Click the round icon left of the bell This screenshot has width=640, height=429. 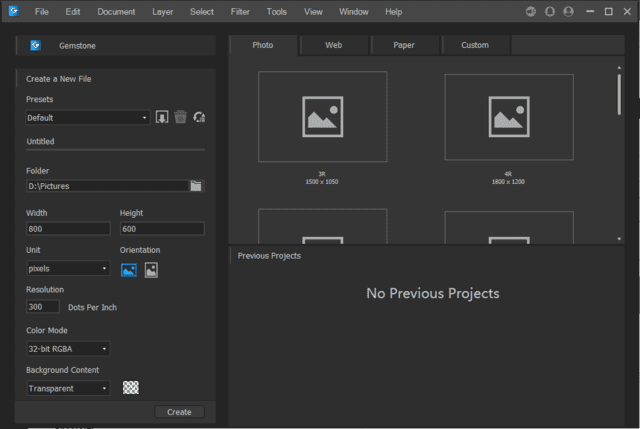coord(531,12)
